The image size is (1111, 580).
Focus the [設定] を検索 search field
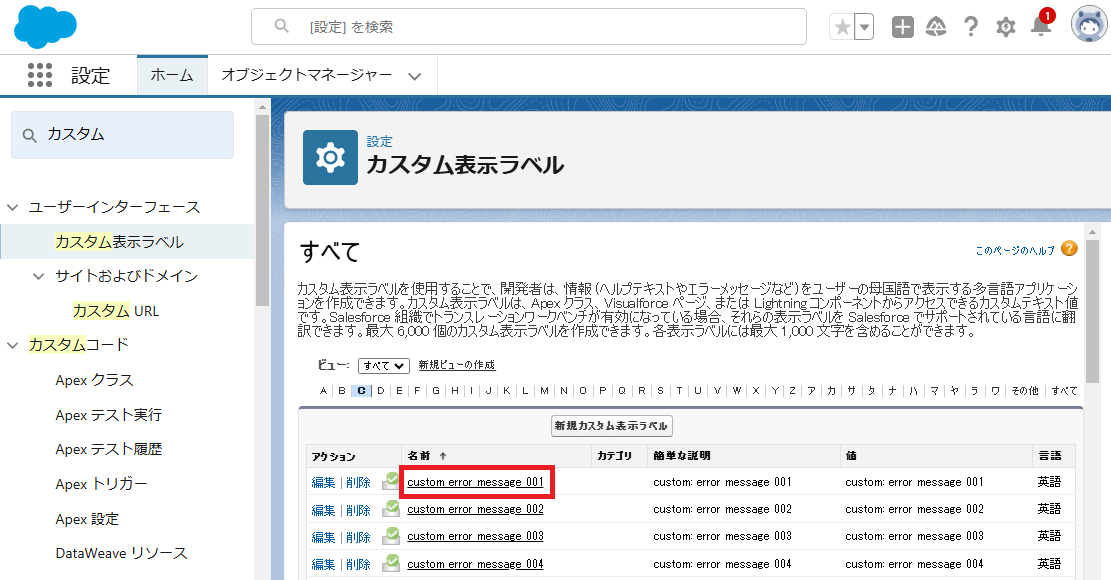[529, 27]
